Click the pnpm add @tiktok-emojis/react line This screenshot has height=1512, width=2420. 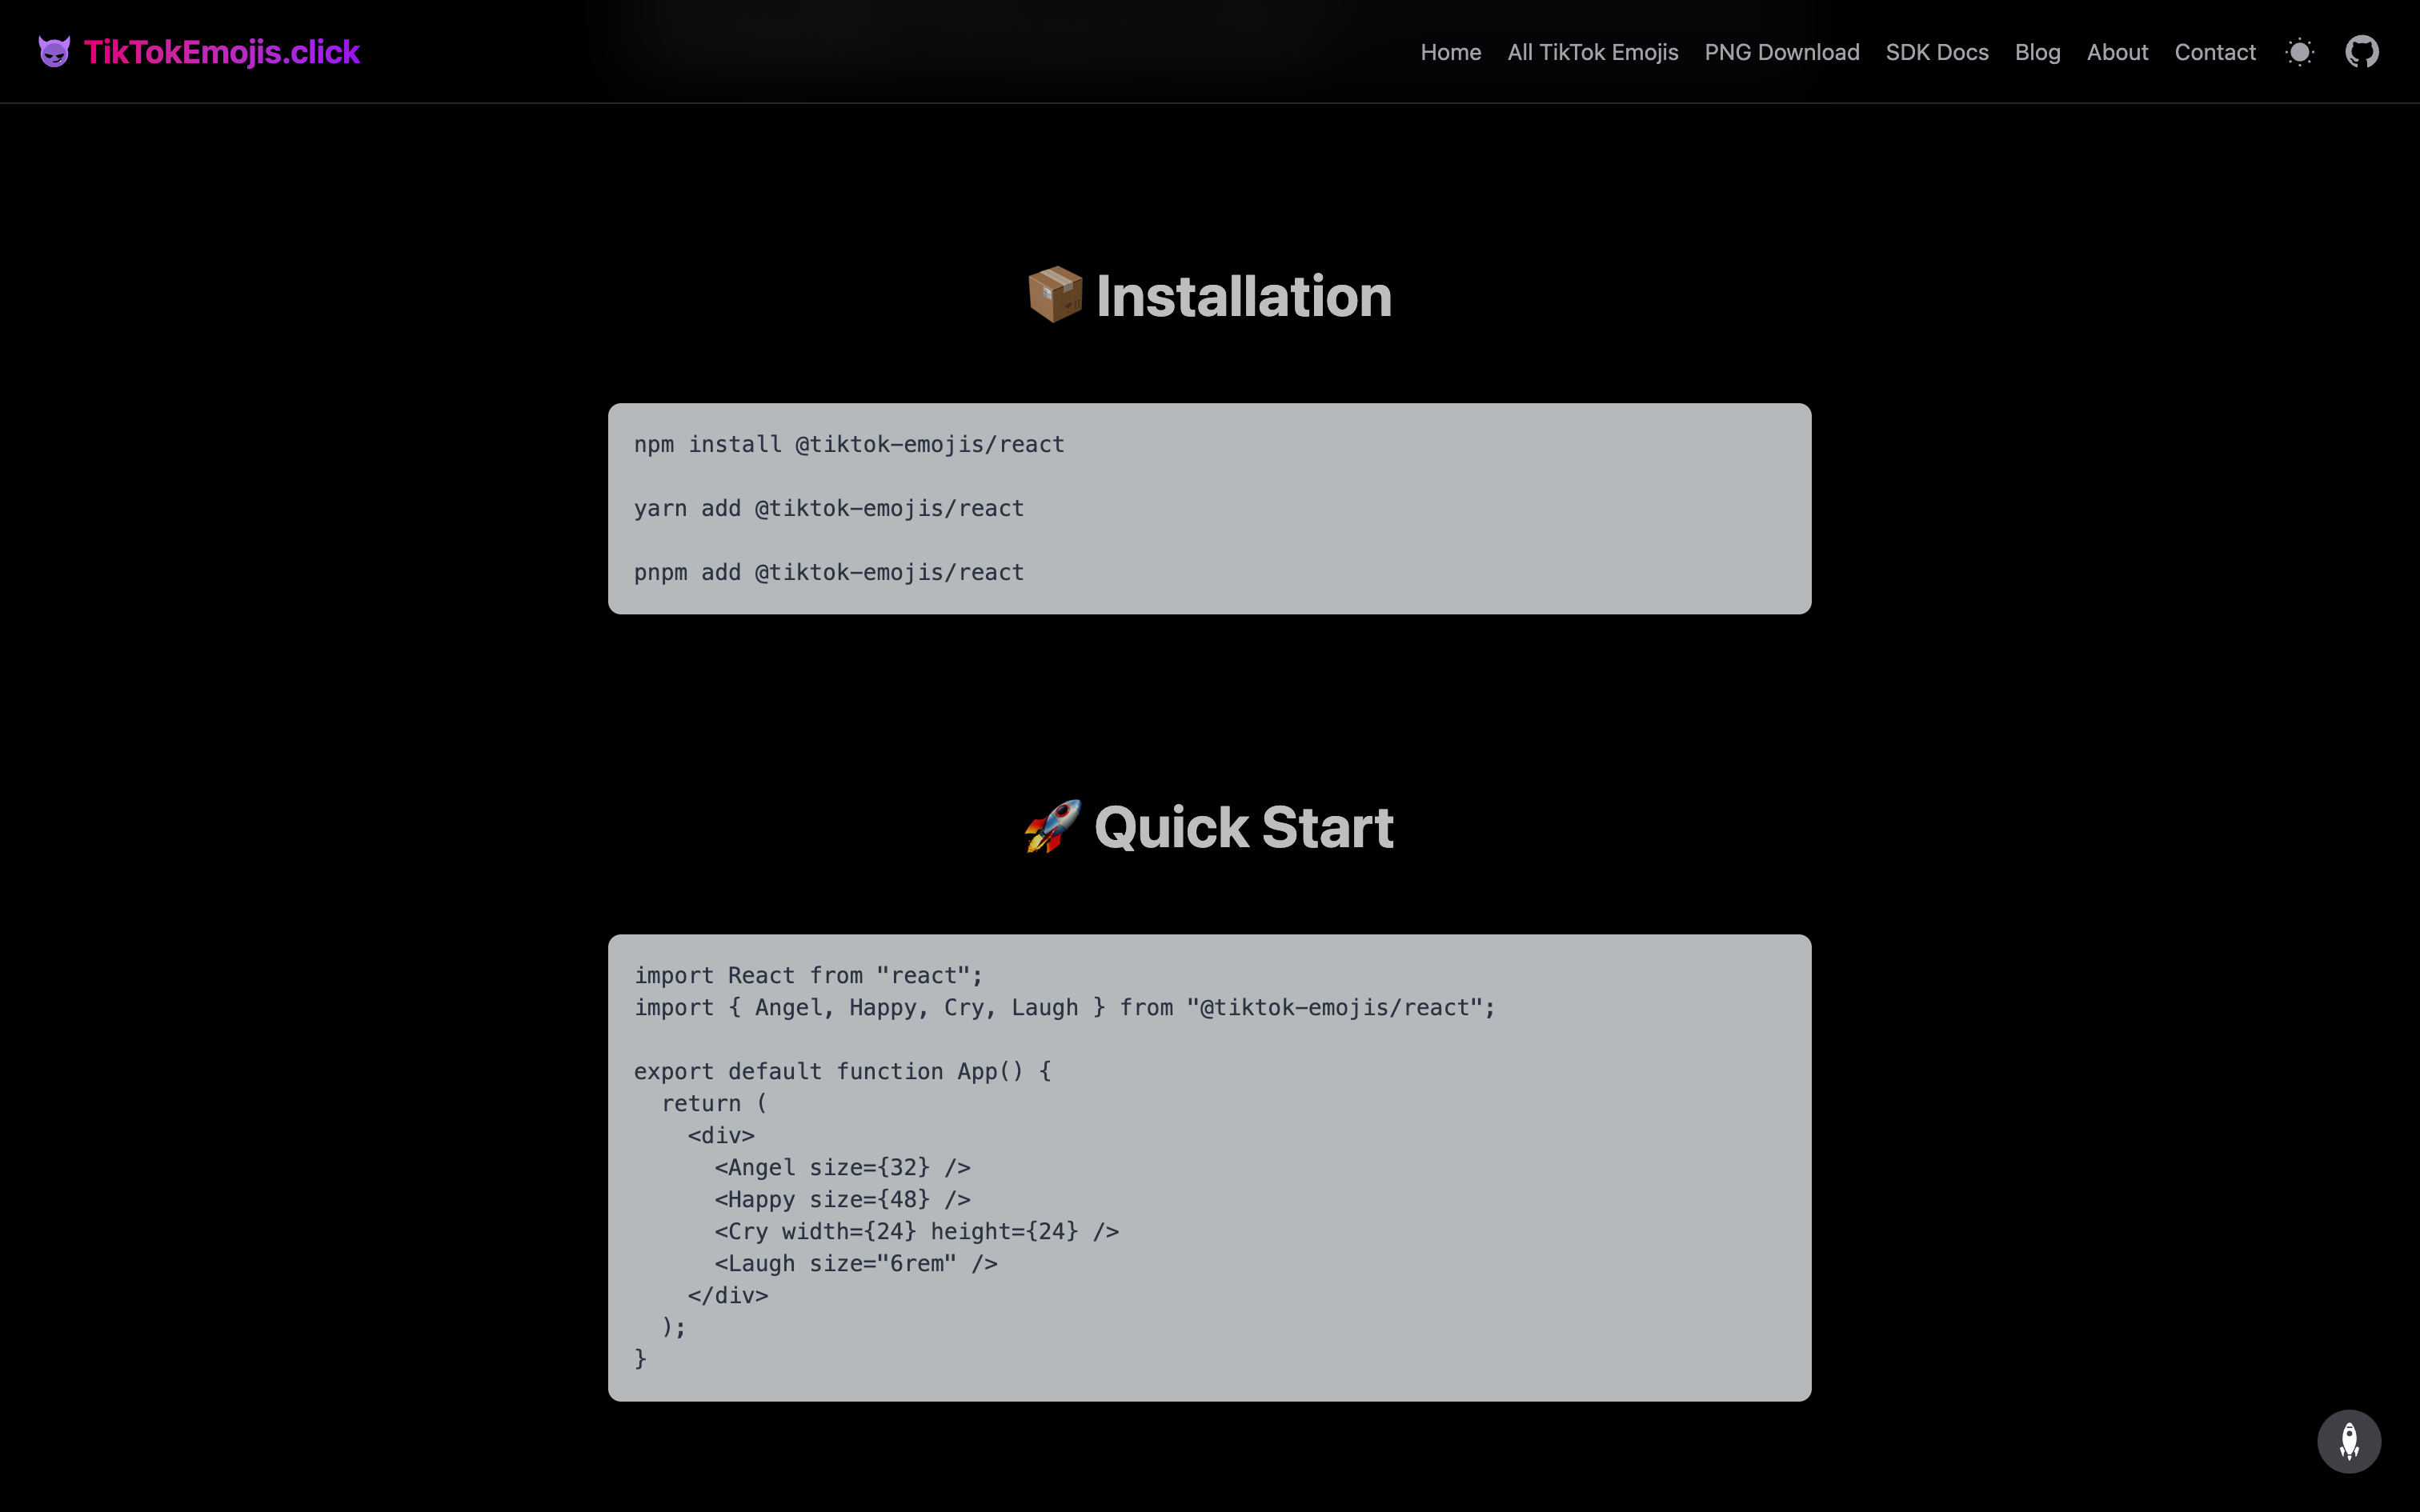829,572
